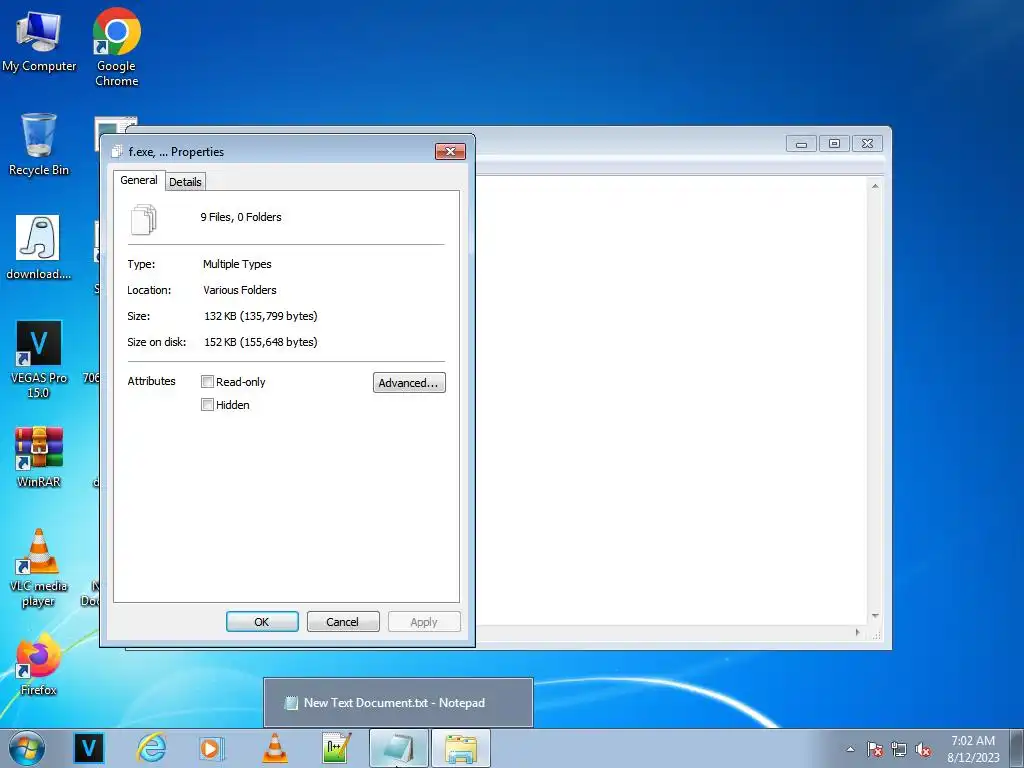Viewport: 1024px width, 768px height.
Task: Click the network tray icon
Action: click(899, 749)
